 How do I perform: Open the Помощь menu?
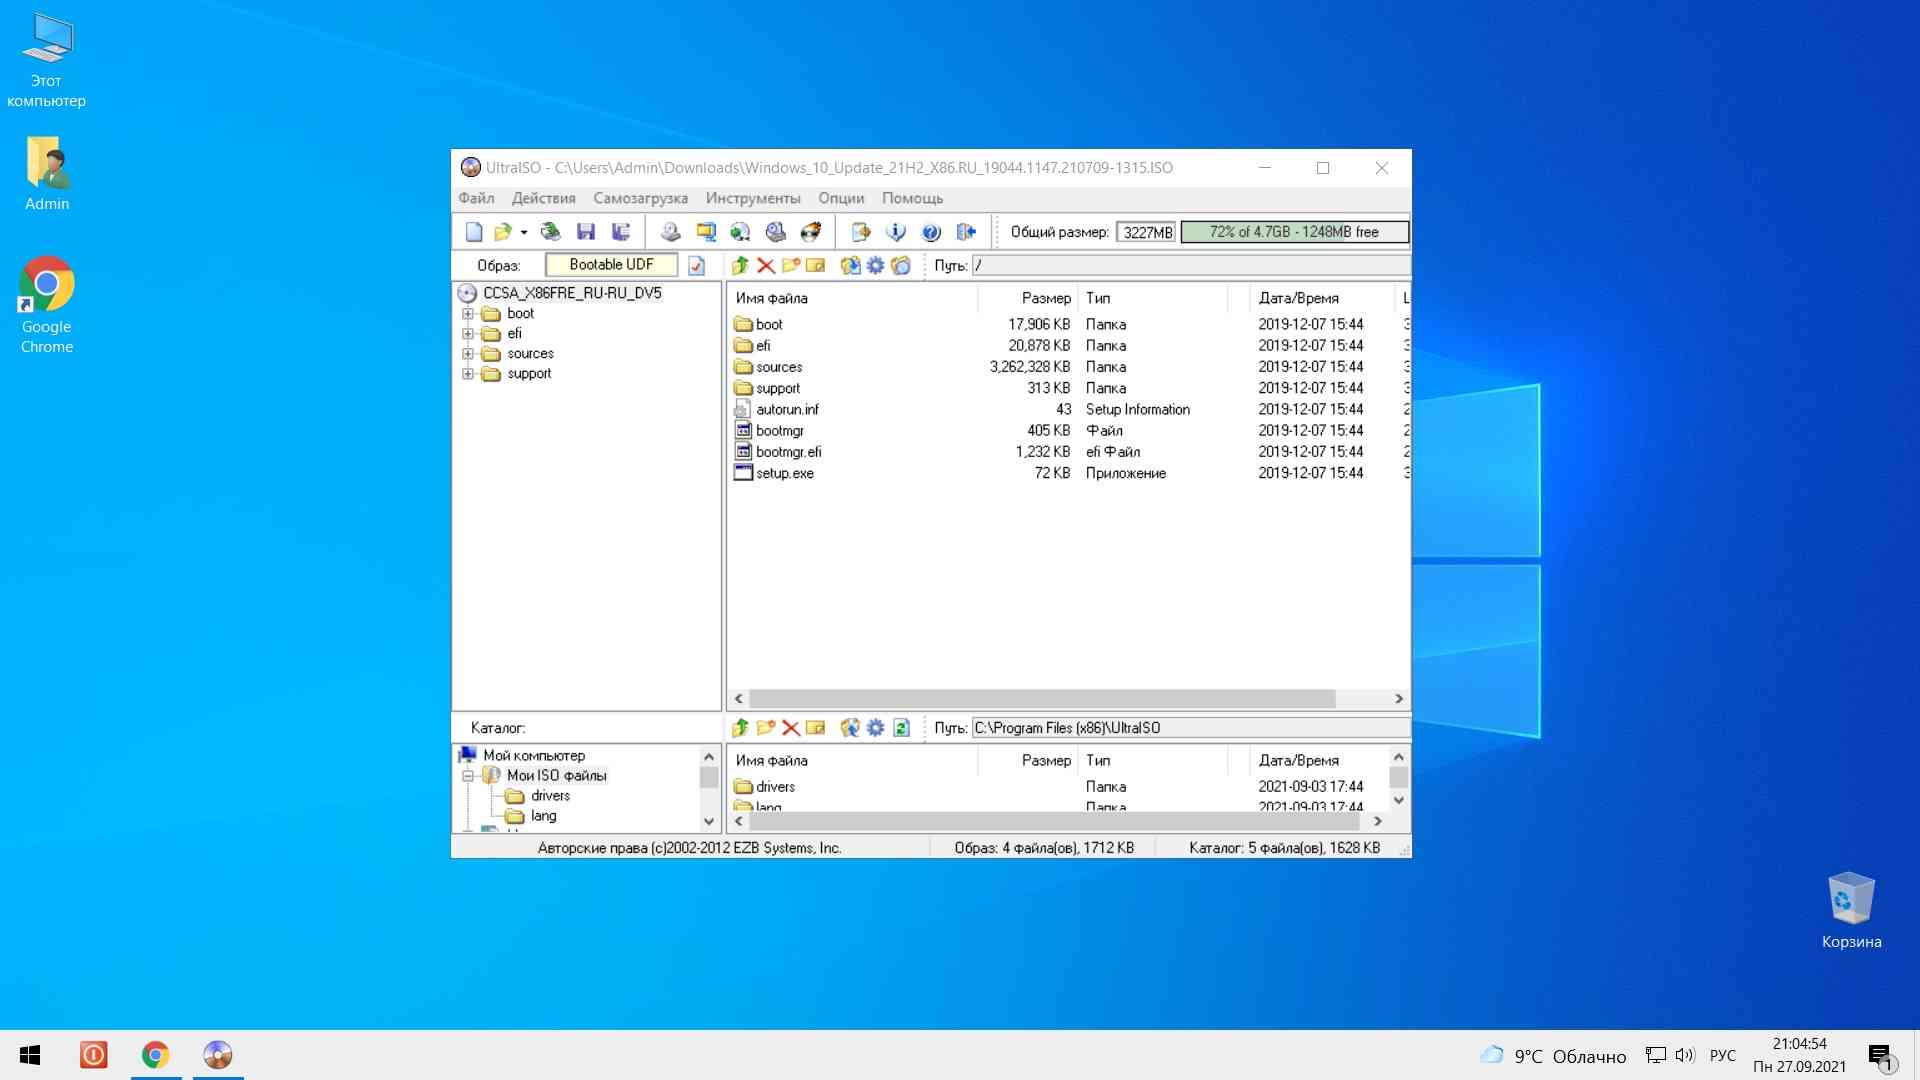pyautogui.click(x=913, y=198)
